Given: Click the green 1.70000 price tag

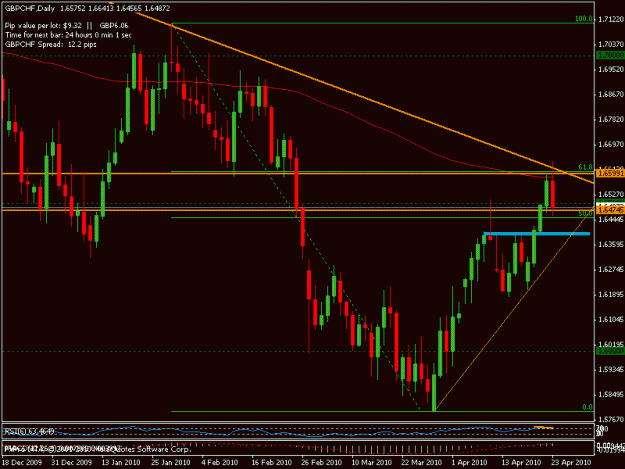Looking at the screenshot, I should pos(610,55).
